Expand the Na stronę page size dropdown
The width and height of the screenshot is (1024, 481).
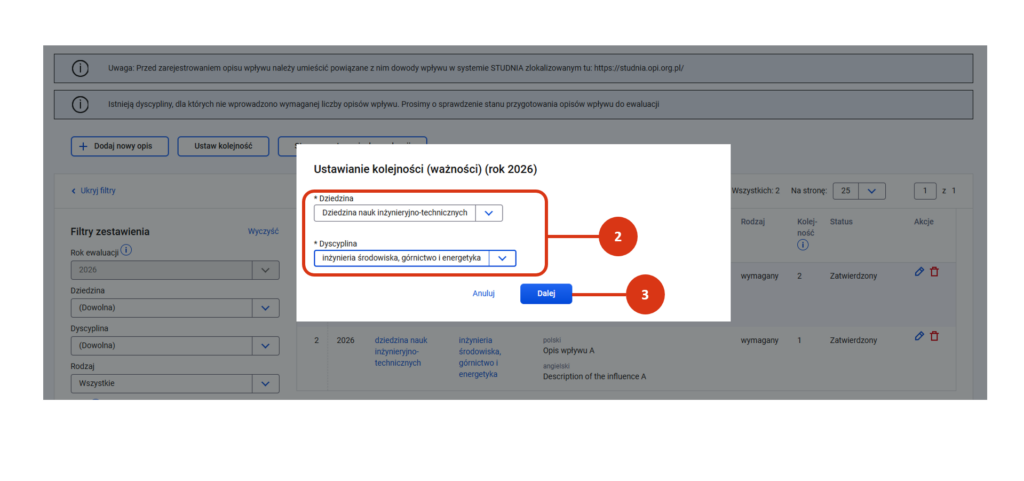(872, 190)
